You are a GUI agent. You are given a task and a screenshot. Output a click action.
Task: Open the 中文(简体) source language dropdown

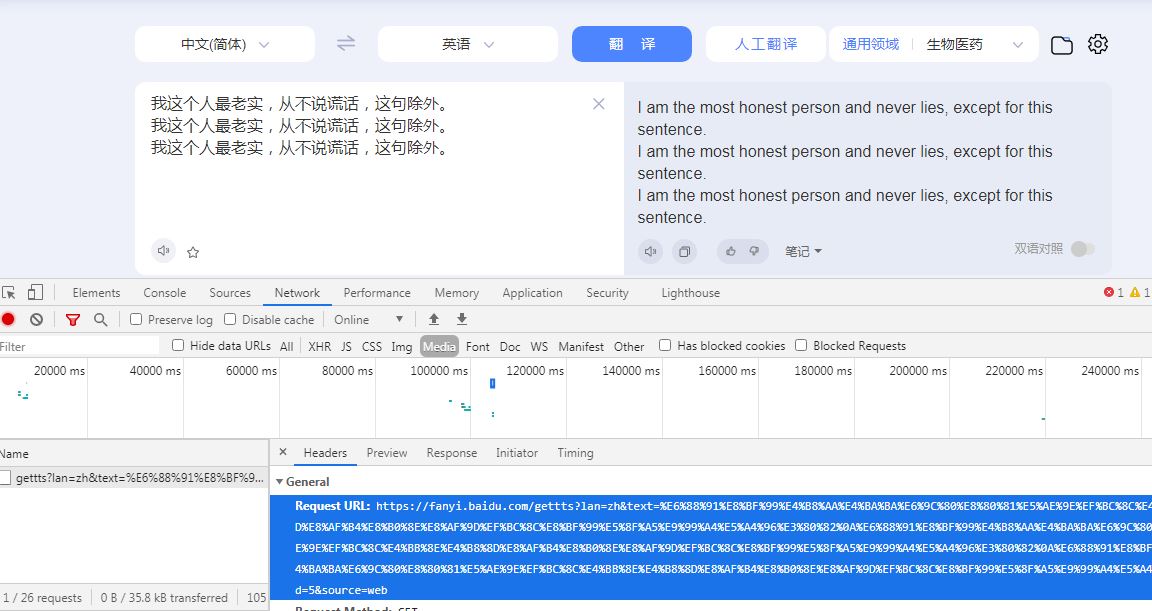pyautogui.click(x=225, y=44)
